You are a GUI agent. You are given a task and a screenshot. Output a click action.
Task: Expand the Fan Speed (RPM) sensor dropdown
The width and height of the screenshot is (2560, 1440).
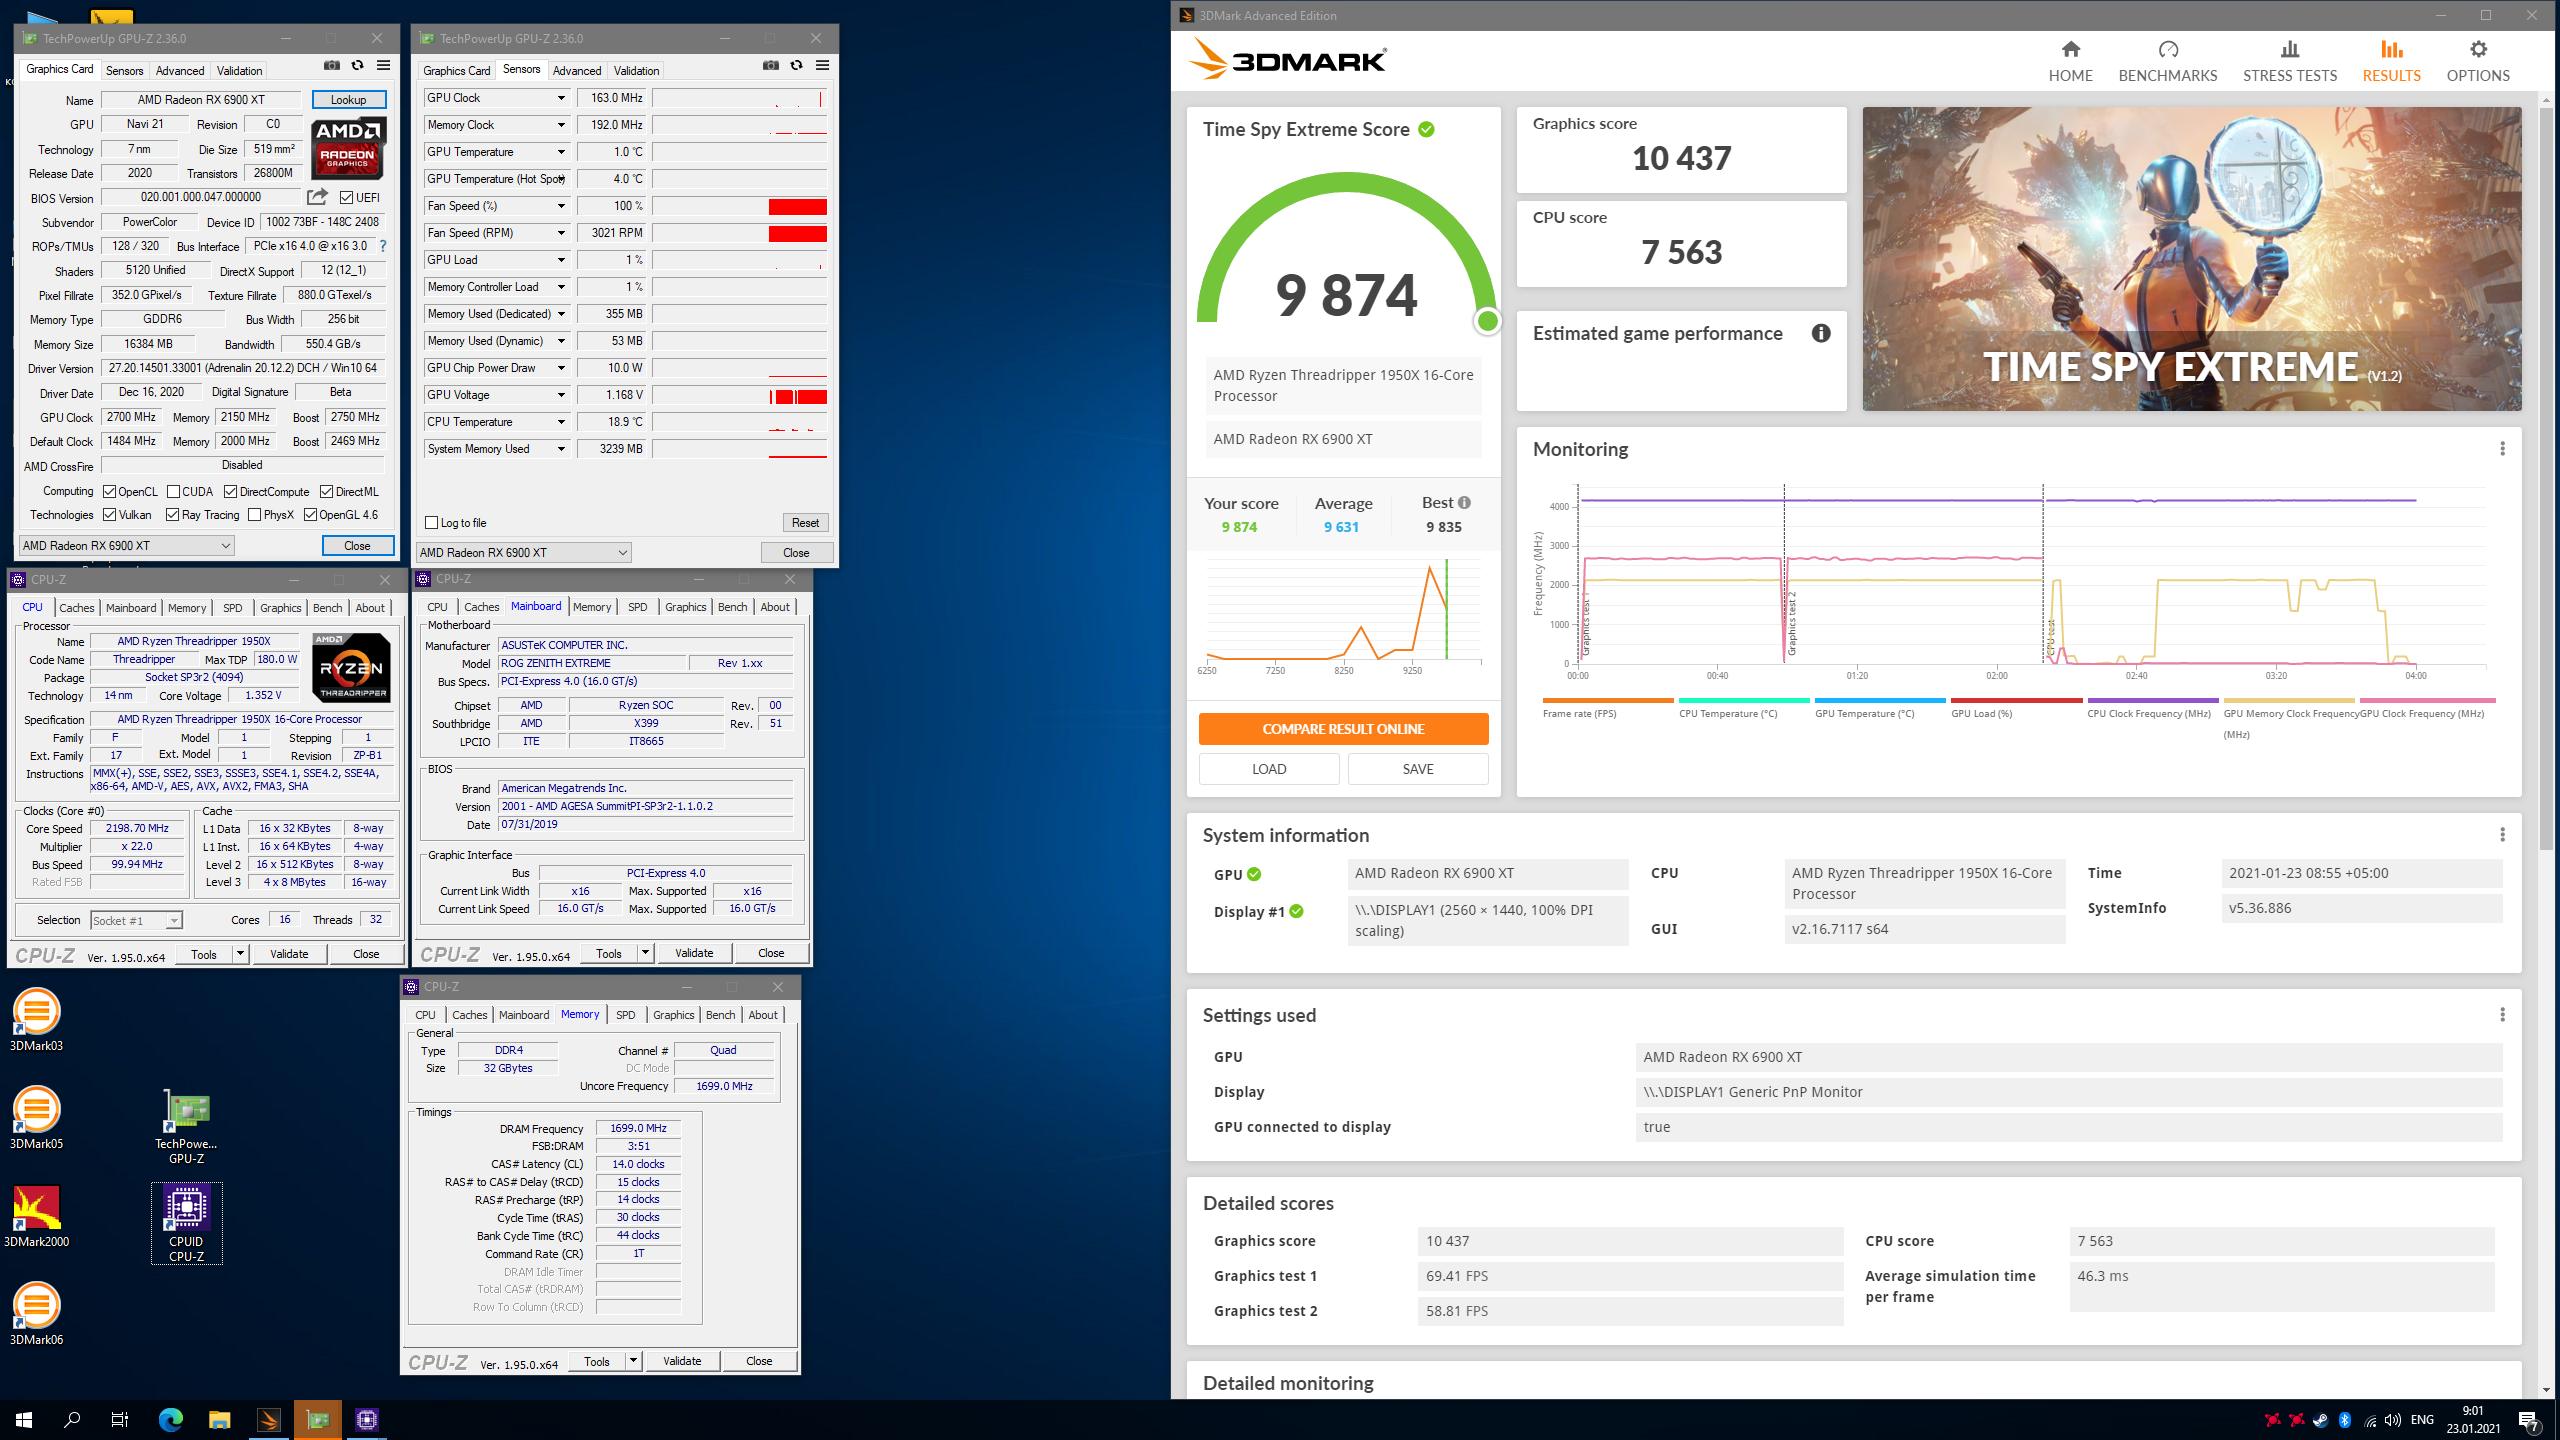click(561, 233)
